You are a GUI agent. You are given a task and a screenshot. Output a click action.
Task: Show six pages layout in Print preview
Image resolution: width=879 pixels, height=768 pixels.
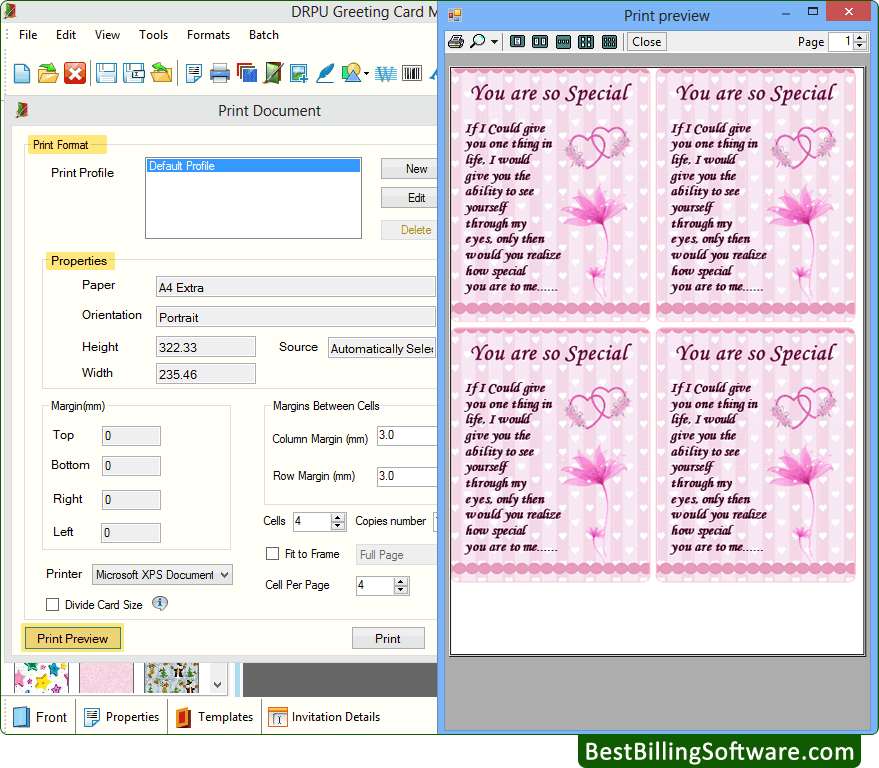[x=609, y=41]
